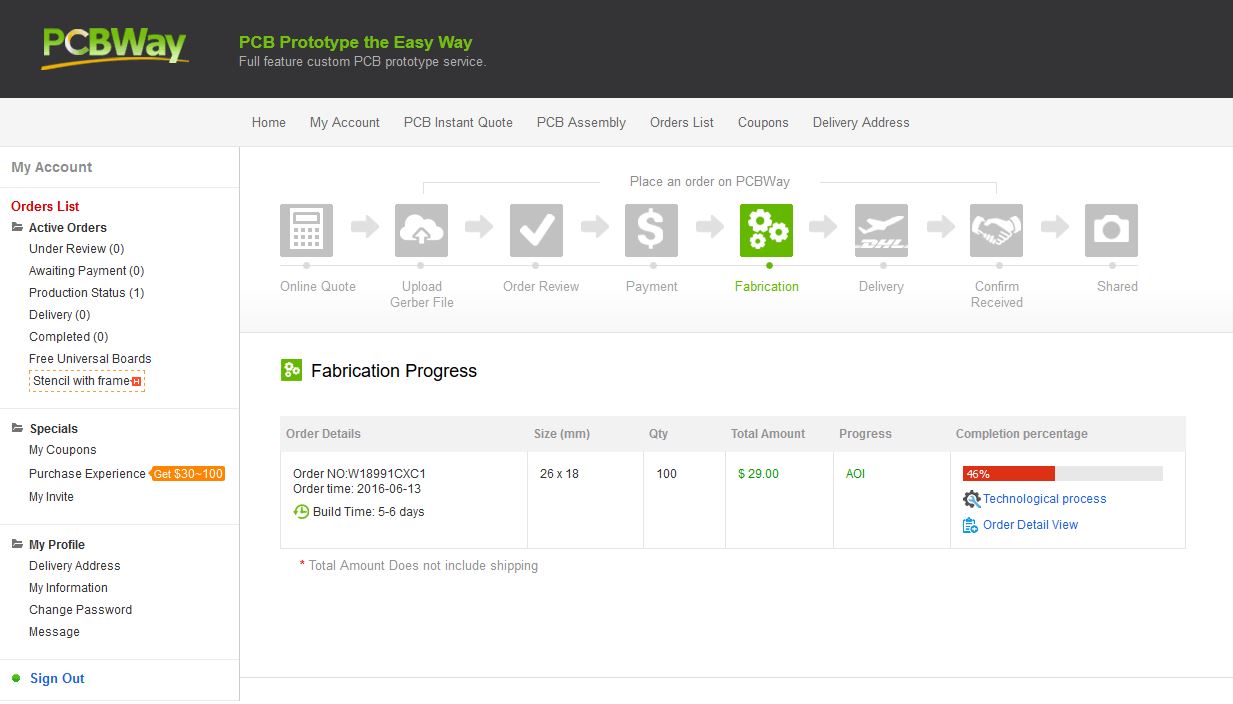Open the Technological process link

pyautogui.click(x=1044, y=499)
